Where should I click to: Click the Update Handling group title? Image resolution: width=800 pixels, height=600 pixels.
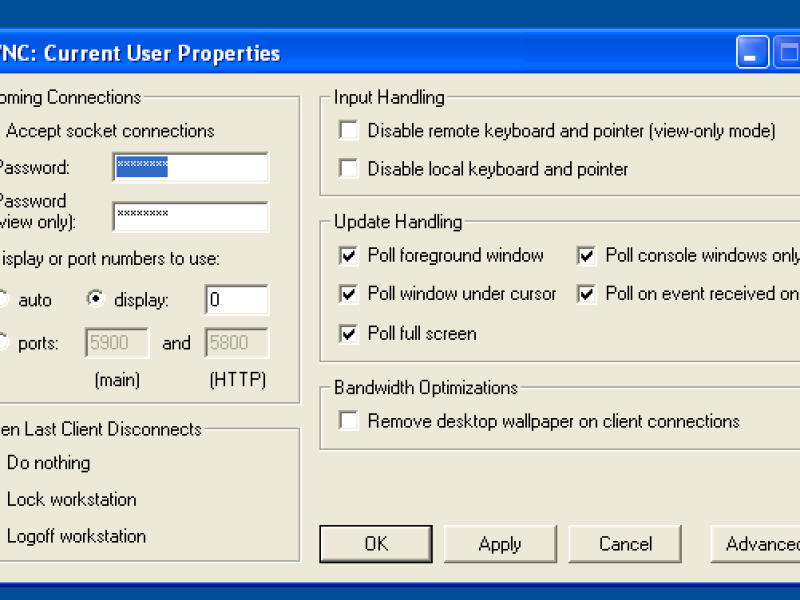(x=398, y=221)
